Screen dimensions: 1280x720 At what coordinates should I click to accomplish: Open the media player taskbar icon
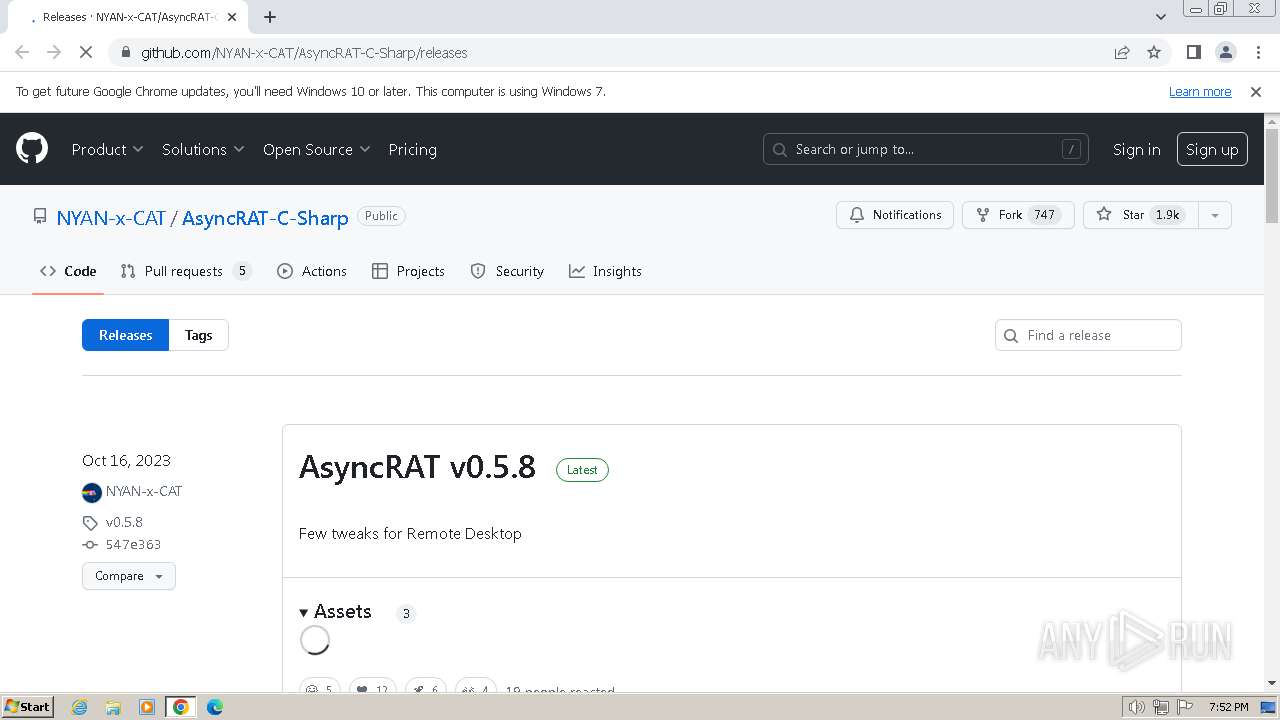point(147,707)
